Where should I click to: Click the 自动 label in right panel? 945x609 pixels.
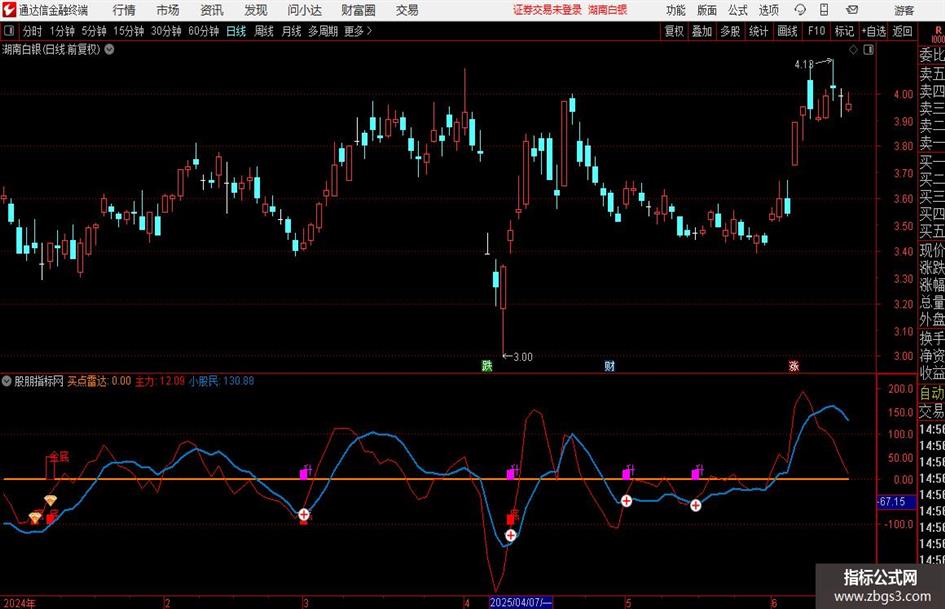click(932, 393)
